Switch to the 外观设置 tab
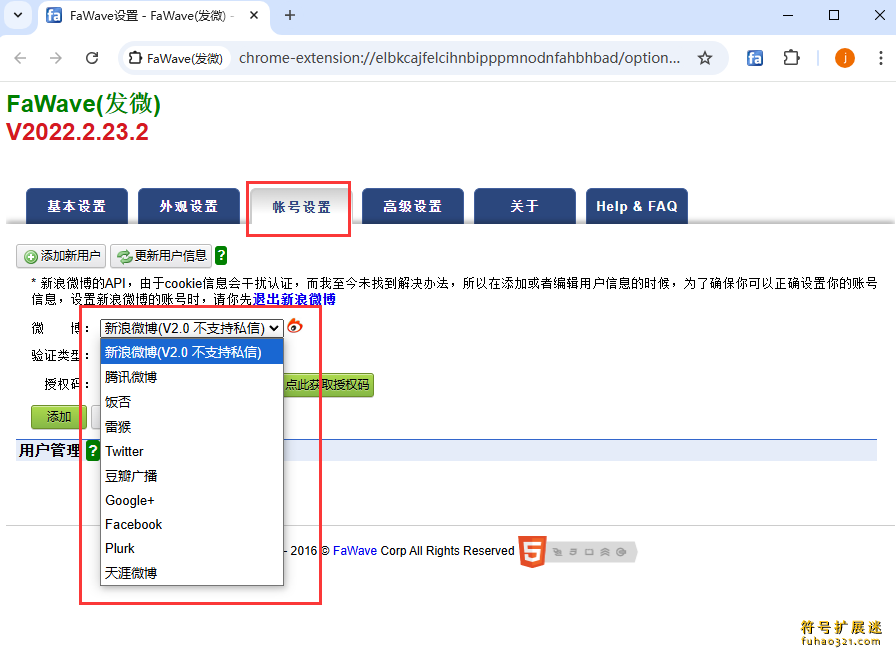 tap(189, 206)
